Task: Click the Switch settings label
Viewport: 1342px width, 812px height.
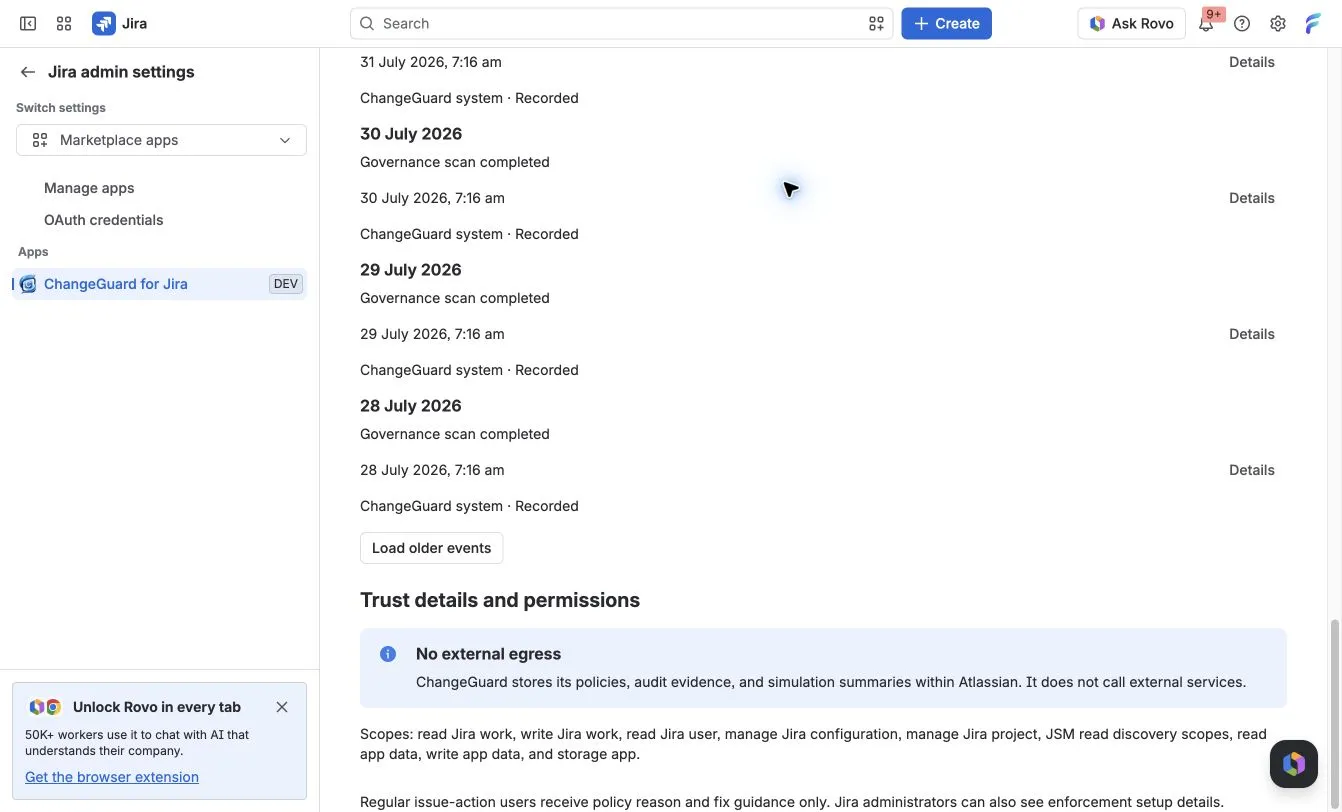Action: 61,108
